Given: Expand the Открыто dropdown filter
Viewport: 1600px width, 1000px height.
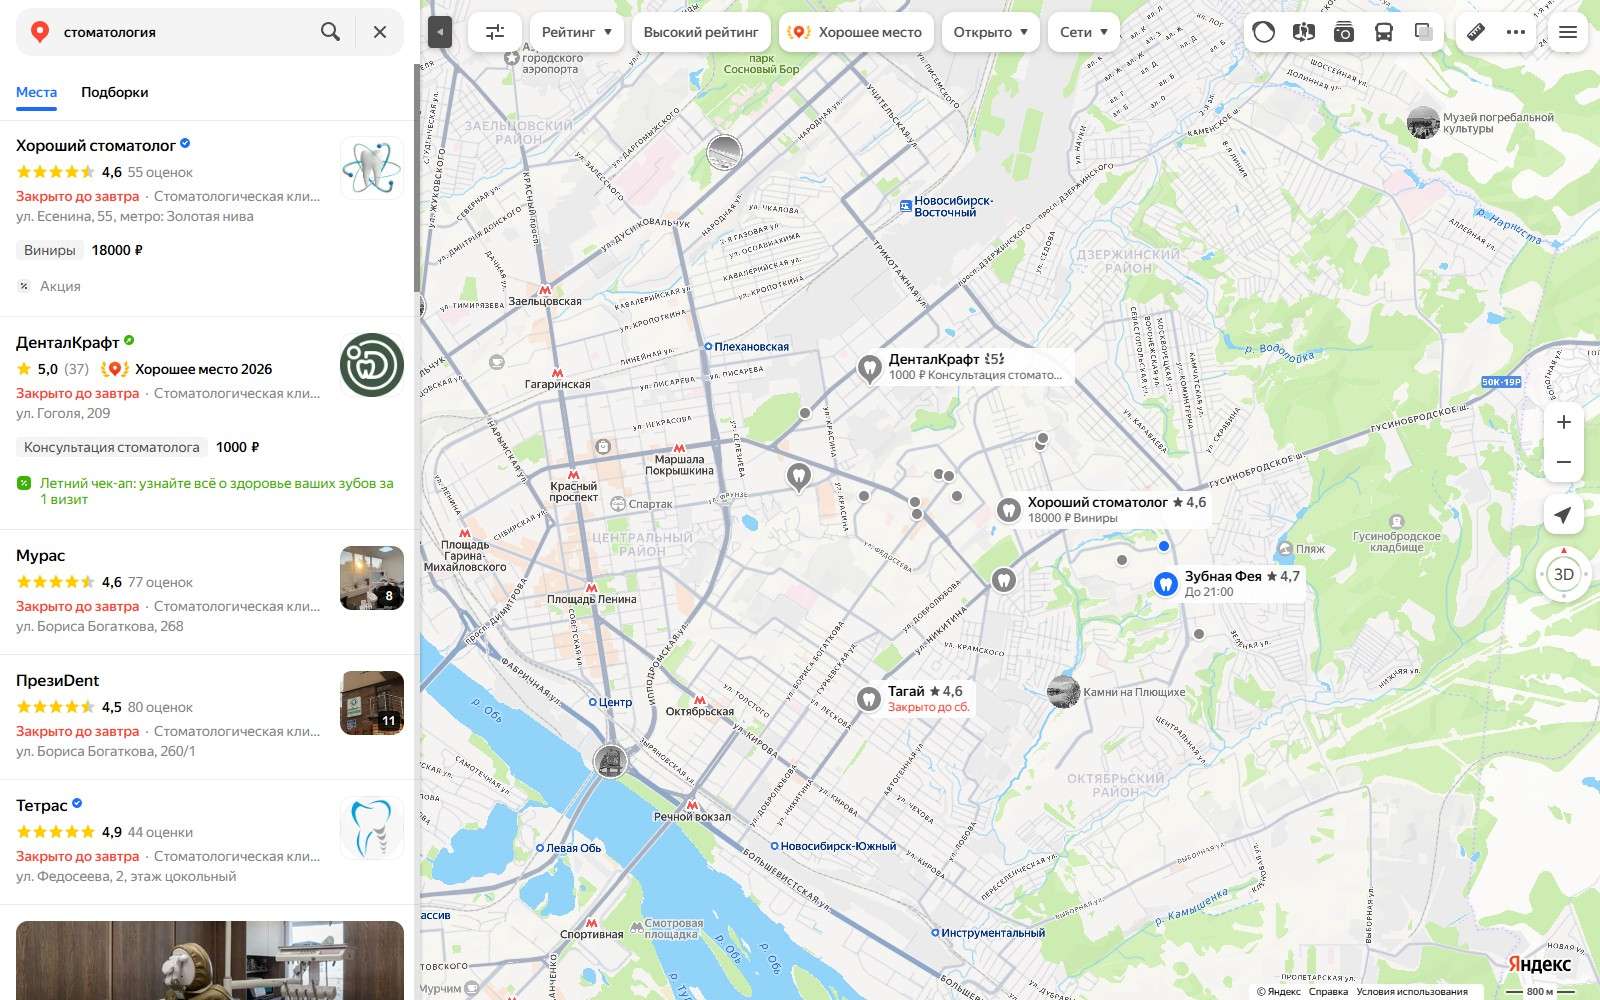Looking at the screenshot, I should [991, 32].
